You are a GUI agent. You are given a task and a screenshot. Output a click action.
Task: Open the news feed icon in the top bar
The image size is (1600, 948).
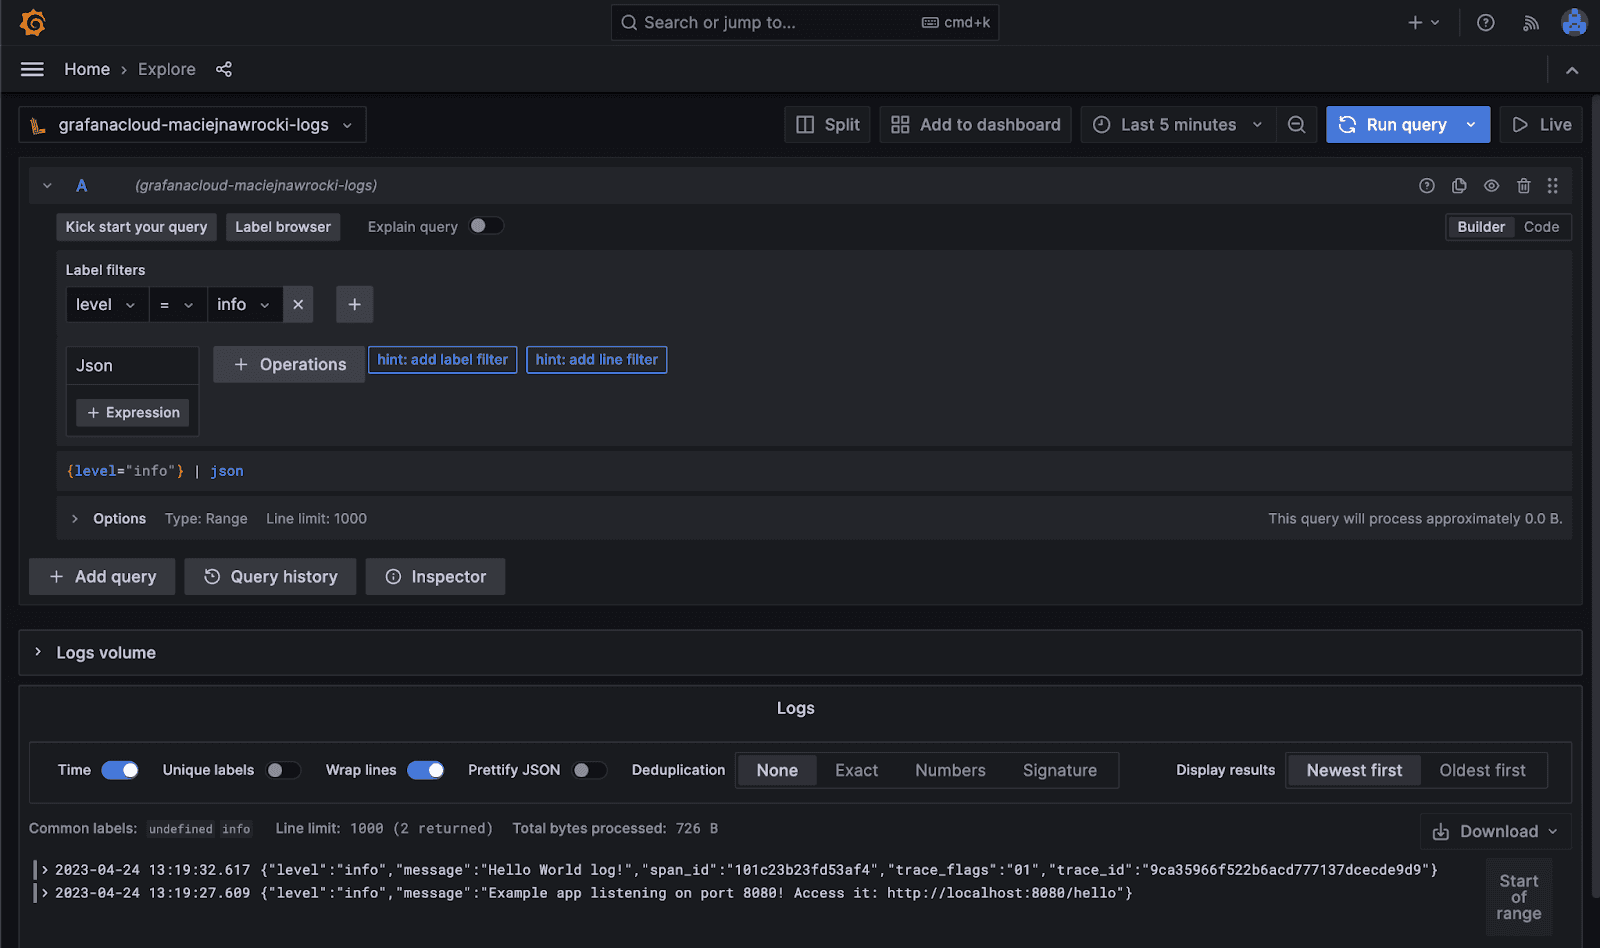click(x=1530, y=22)
